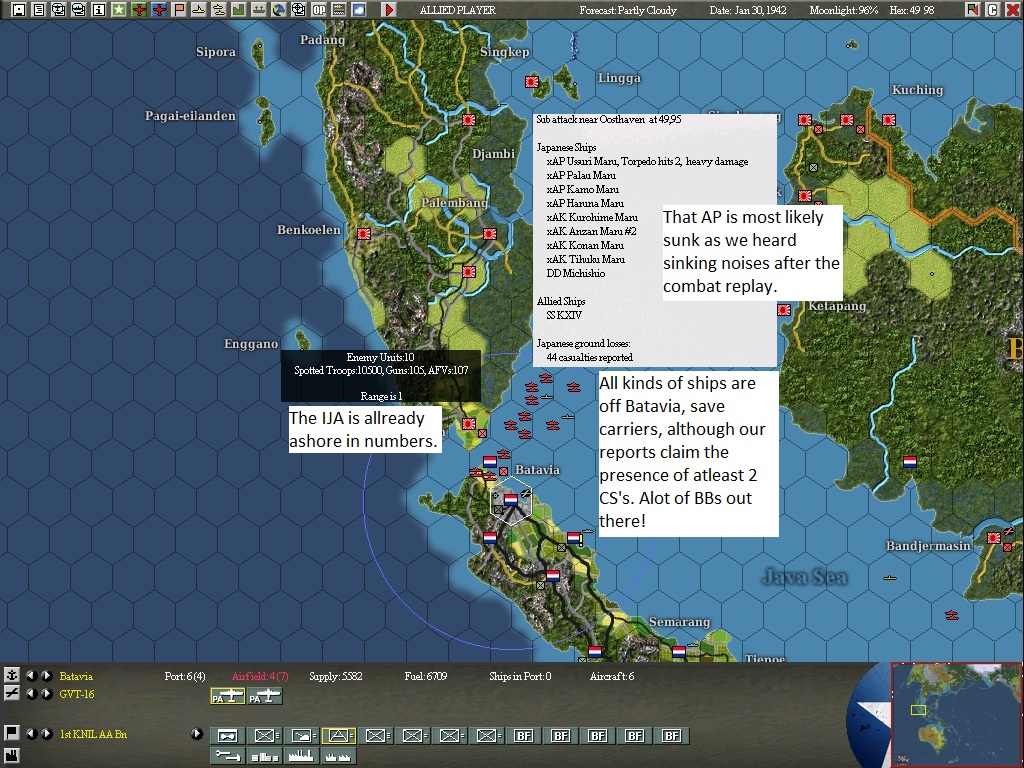This screenshot has width=1024, height=768.
Task: Go to next base with arrow right of Batavia row
Action: tap(47, 676)
